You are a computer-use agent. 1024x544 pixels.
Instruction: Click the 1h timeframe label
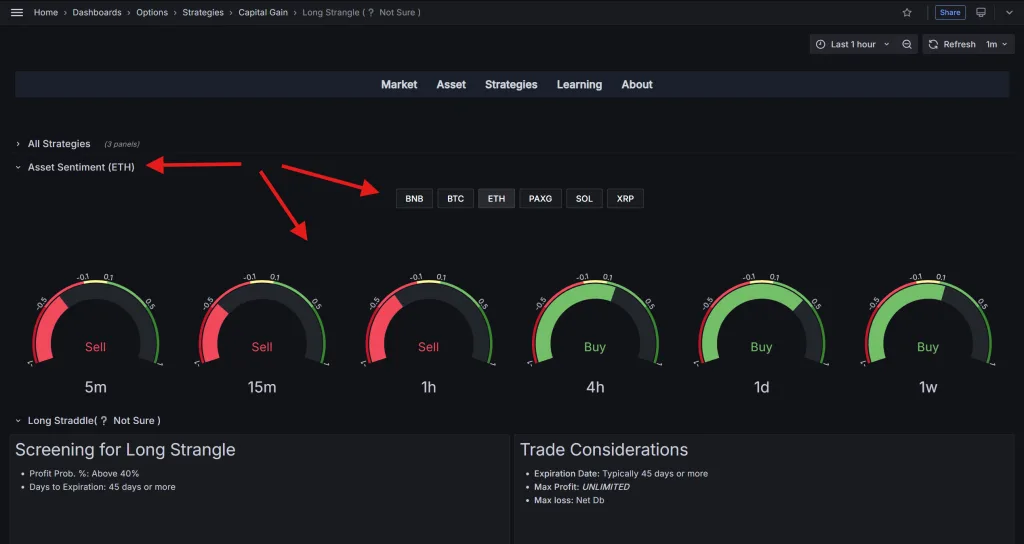coord(428,387)
